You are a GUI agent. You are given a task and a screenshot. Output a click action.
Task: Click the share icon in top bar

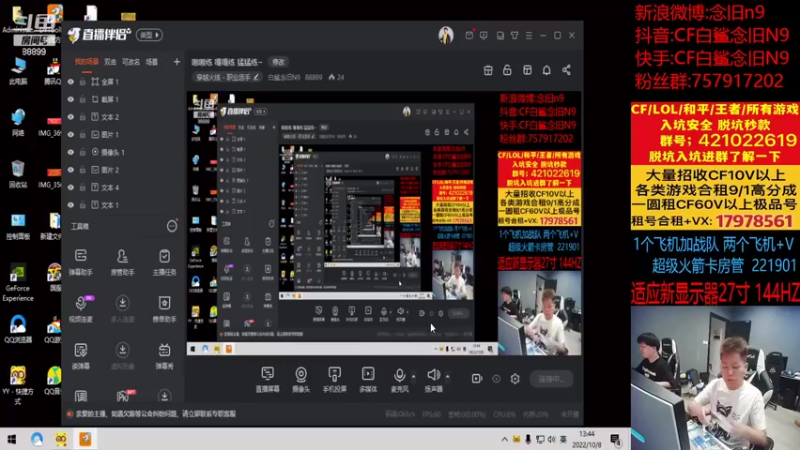click(x=566, y=70)
